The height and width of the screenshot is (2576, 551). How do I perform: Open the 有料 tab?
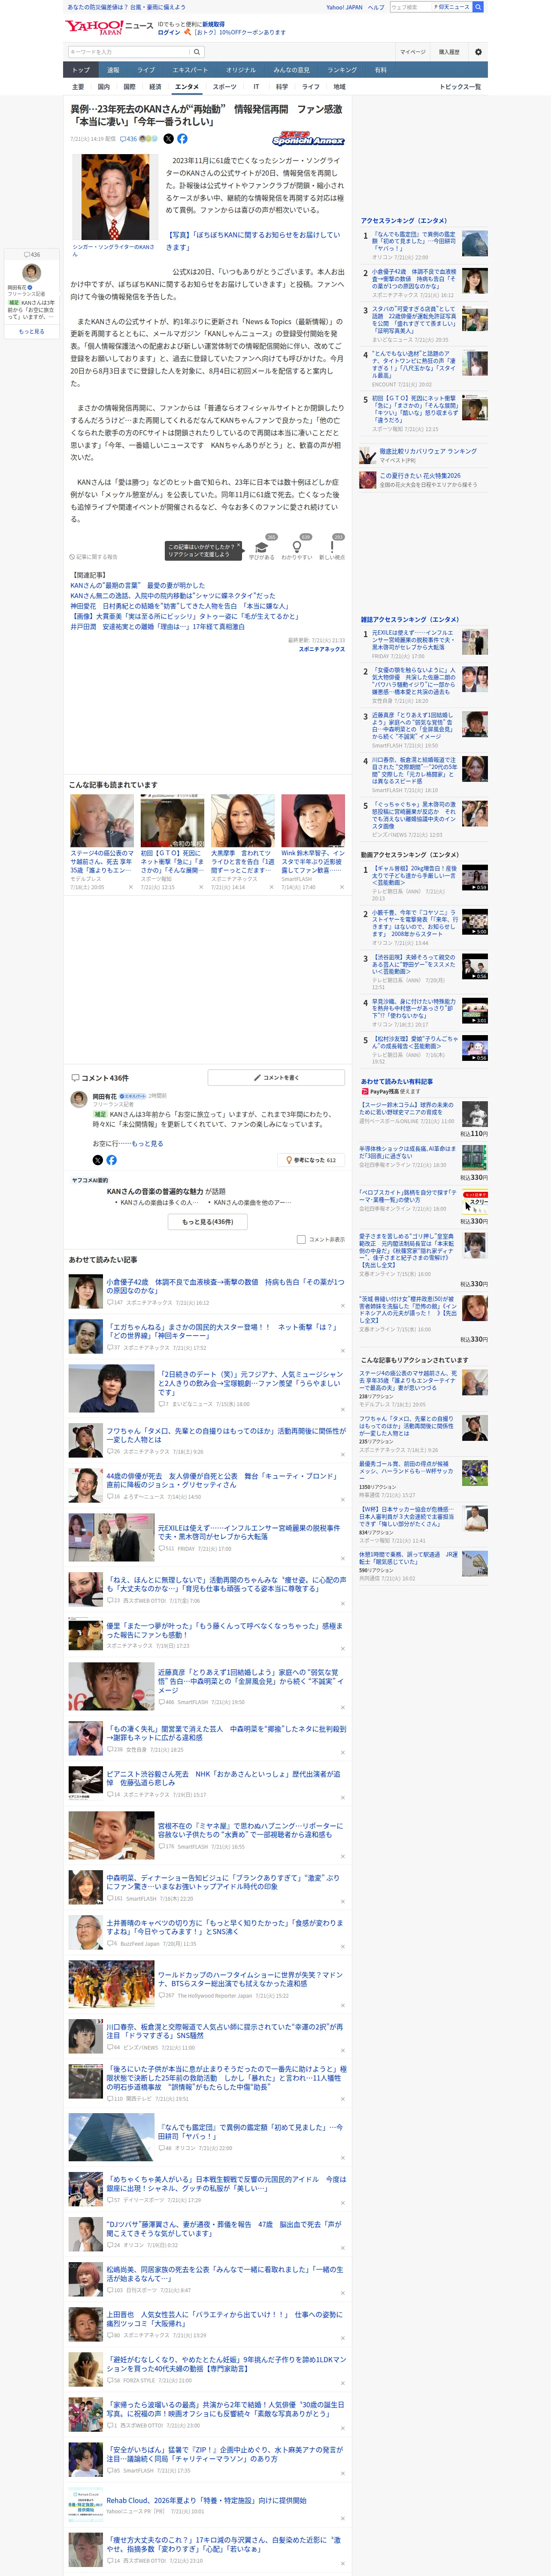[380, 70]
